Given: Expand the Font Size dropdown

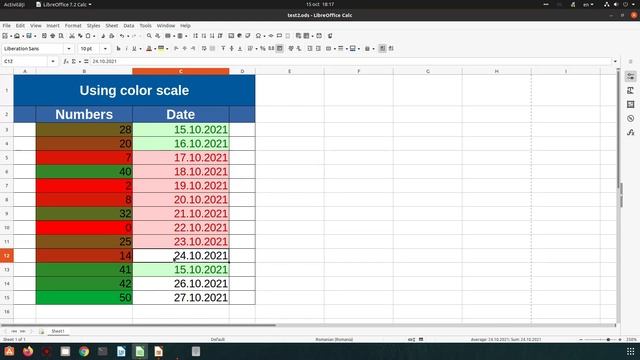Looking at the screenshot, I should (105, 49).
